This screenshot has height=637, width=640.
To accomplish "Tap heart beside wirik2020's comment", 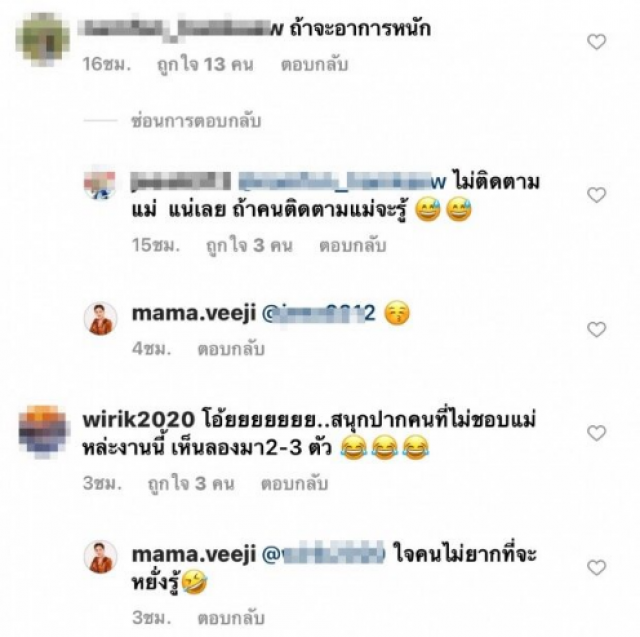I will [596, 433].
